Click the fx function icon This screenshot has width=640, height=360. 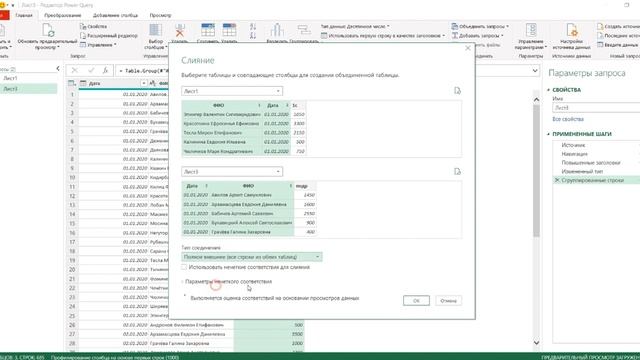[105, 71]
